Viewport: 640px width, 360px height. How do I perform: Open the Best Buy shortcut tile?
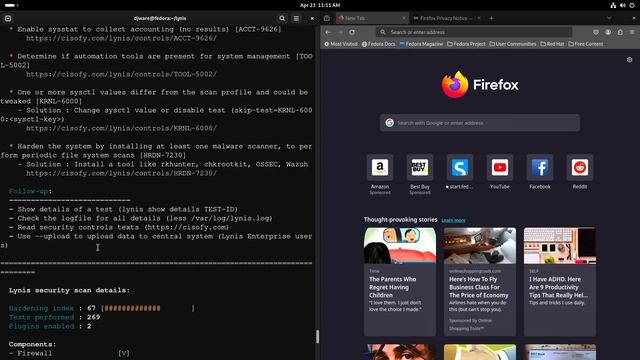pyautogui.click(x=420, y=167)
